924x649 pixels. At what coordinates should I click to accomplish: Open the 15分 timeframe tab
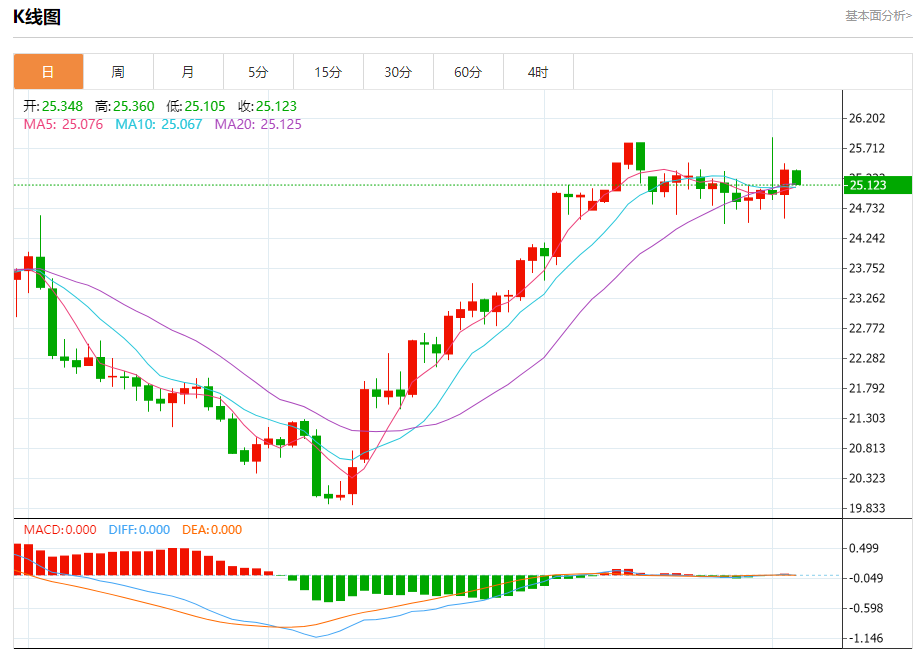[x=328, y=72]
